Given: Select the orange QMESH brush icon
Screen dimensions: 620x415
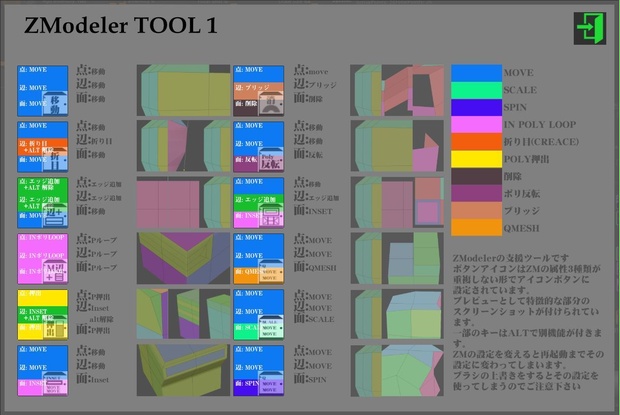Looking at the screenshot, I should pos(259,258).
